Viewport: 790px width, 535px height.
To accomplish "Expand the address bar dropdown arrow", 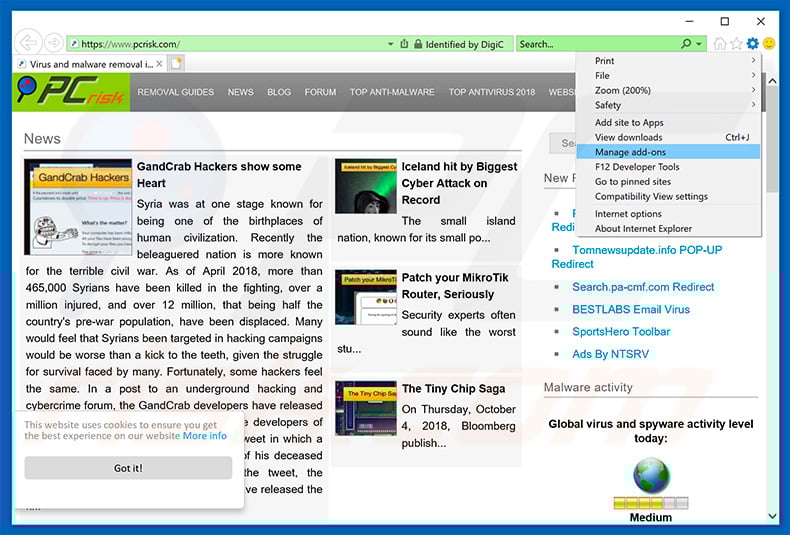I will click(390, 44).
